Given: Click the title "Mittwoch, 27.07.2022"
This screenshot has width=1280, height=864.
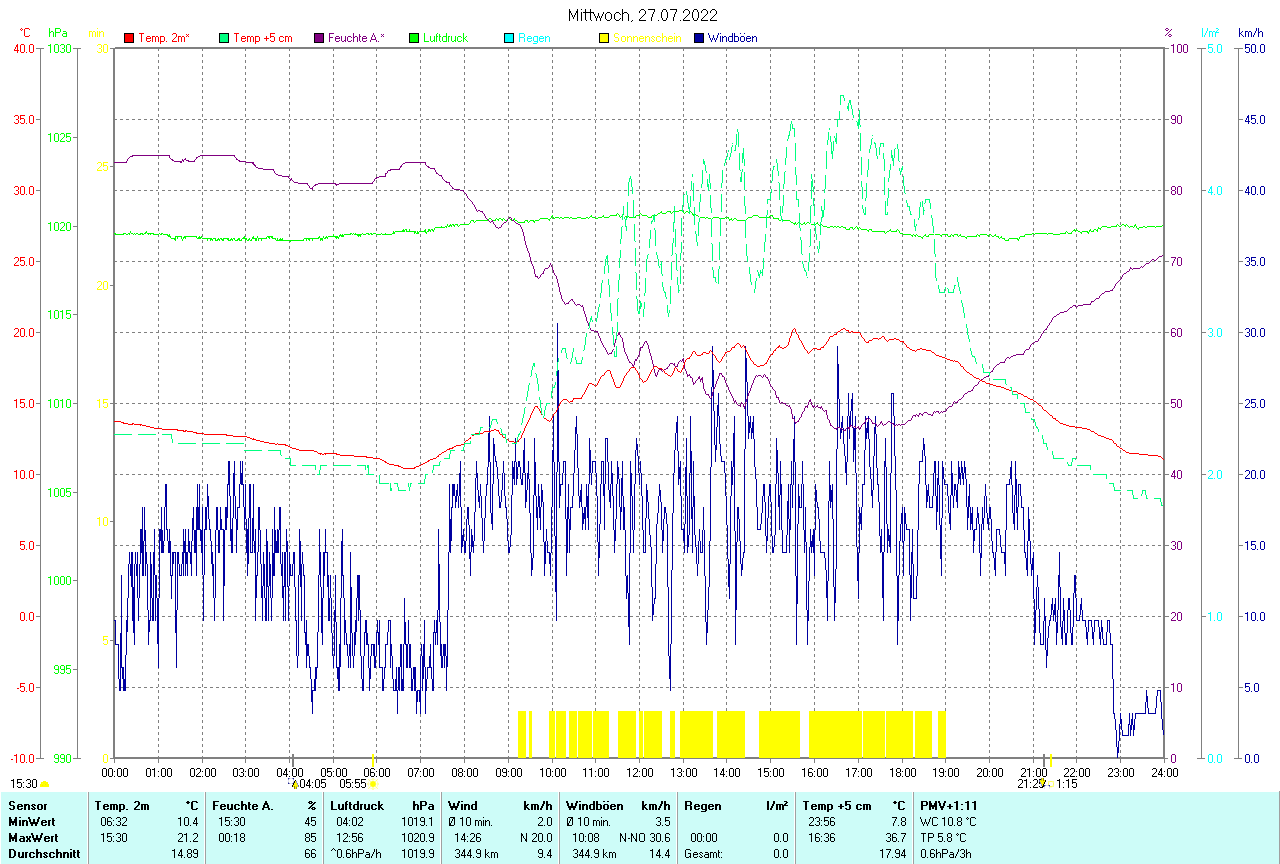Looking at the screenshot, I should click(643, 15).
